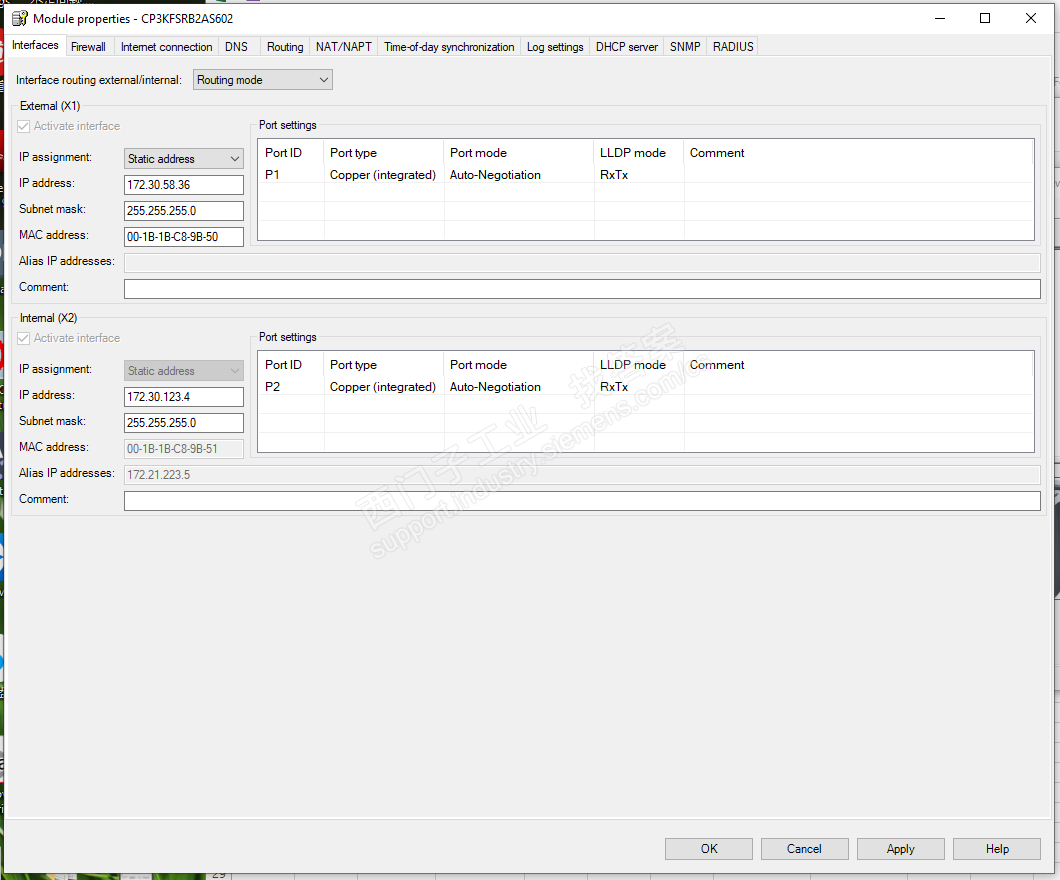This screenshot has height=880, width=1060.
Task: Open the Log settings tab
Action: [554, 47]
